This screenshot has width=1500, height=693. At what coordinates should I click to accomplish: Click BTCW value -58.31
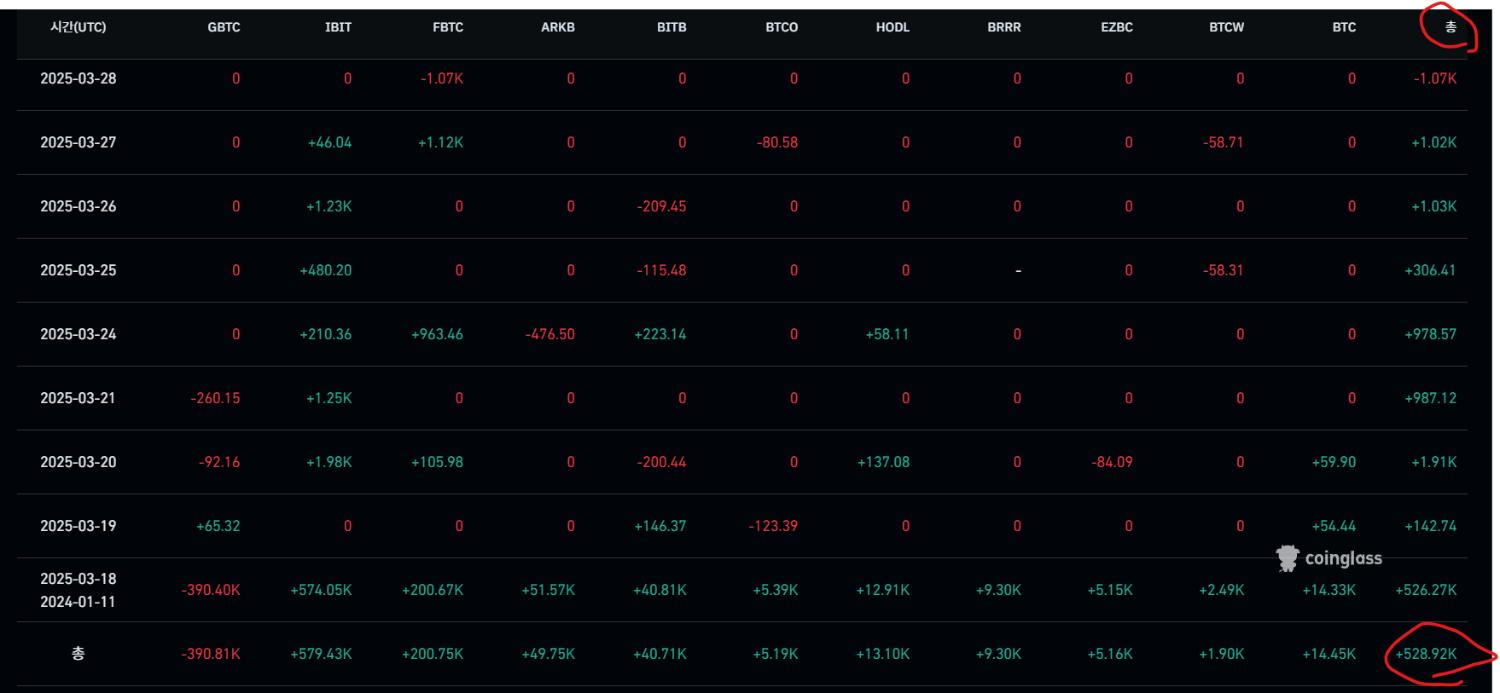1223,271
